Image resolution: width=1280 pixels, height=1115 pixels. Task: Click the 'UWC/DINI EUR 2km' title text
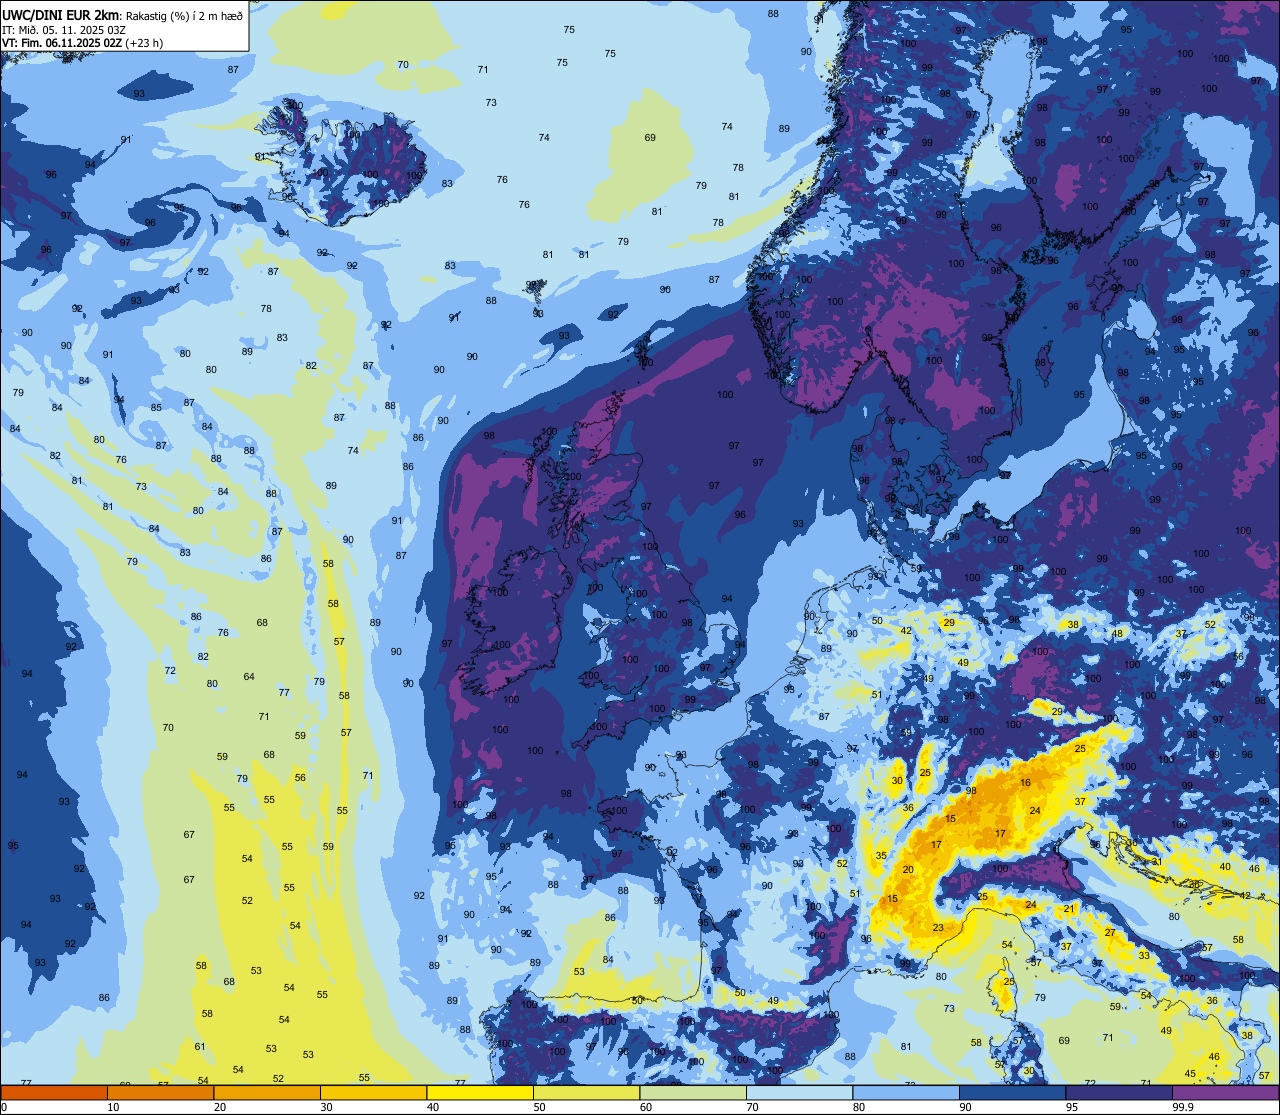(60, 15)
